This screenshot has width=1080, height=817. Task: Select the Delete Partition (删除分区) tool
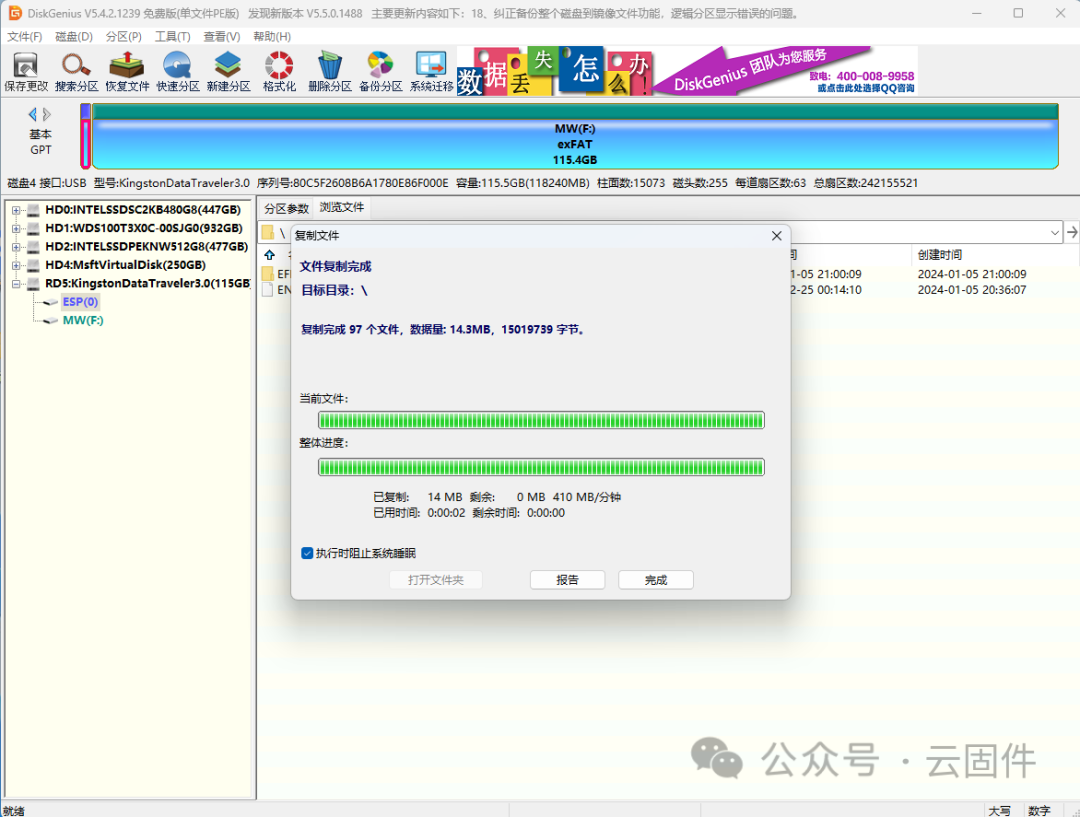click(x=330, y=72)
